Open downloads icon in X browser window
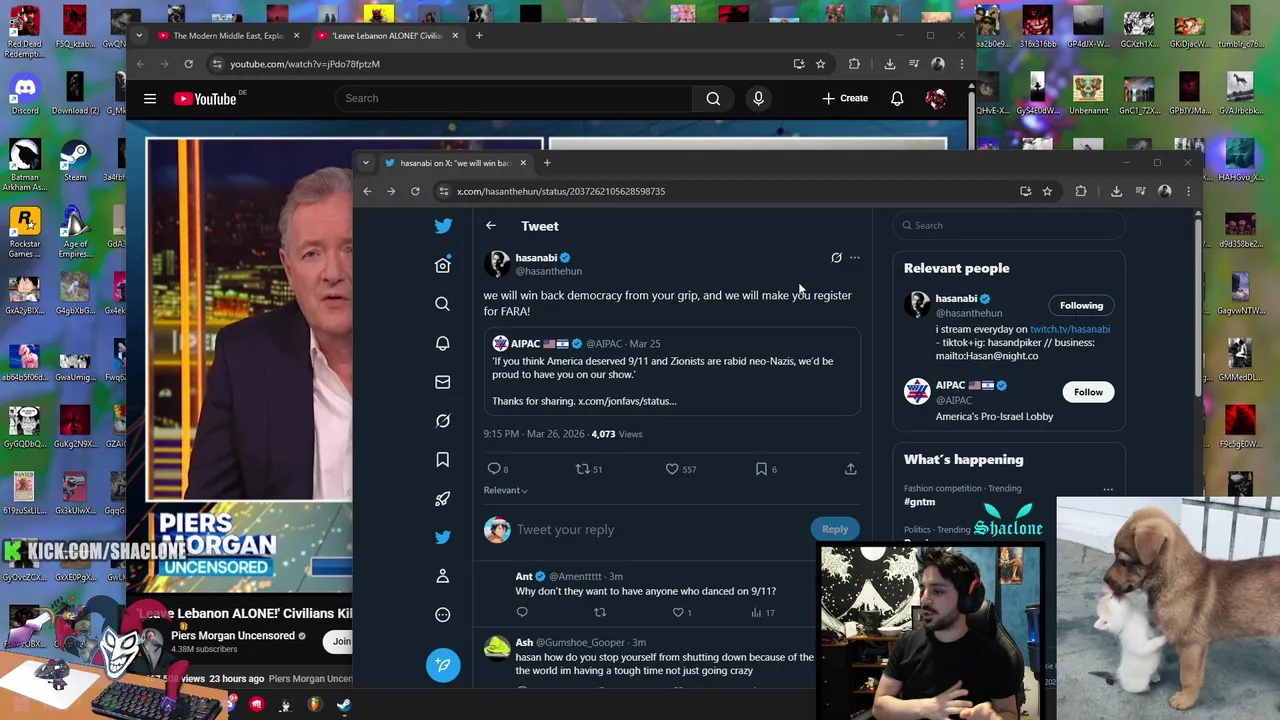Image resolution: width=1280 pixels, height=720 pixels. (1116, 191)
